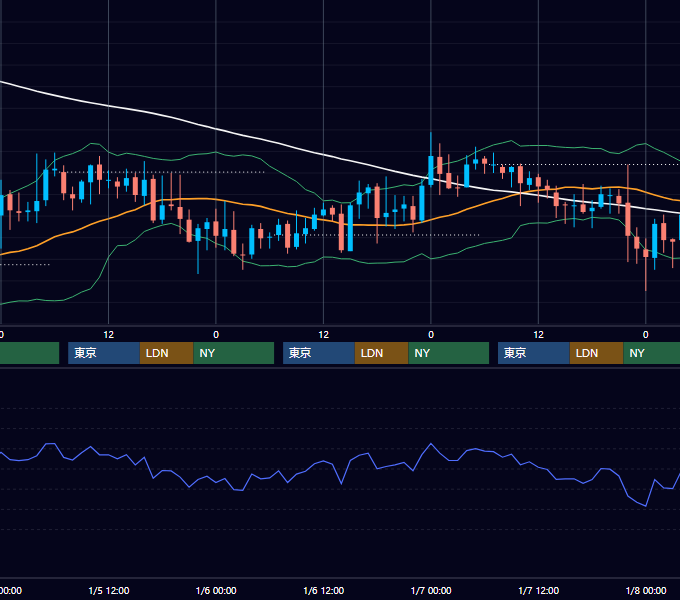This screenshot has height=600, width=680.
Task: Click hour label 12 above 1/6 東京 block
Action: click(324, 335)
